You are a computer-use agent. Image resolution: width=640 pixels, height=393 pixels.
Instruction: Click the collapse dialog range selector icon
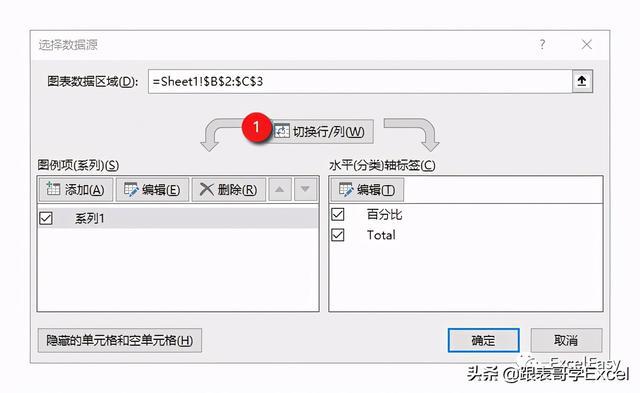click(582, 81)
